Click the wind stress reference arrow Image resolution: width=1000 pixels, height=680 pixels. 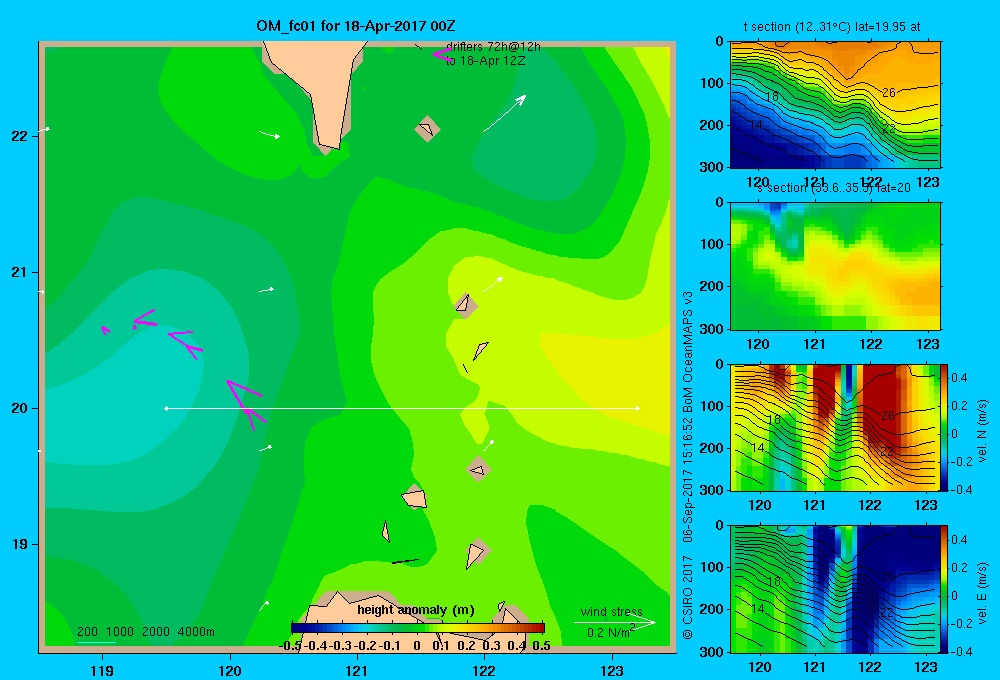click(614, 623)
